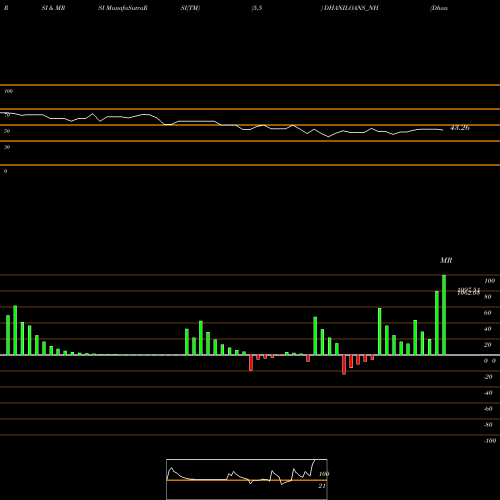Click the tallest green bar under the MR label

click(x=444, y=315)
